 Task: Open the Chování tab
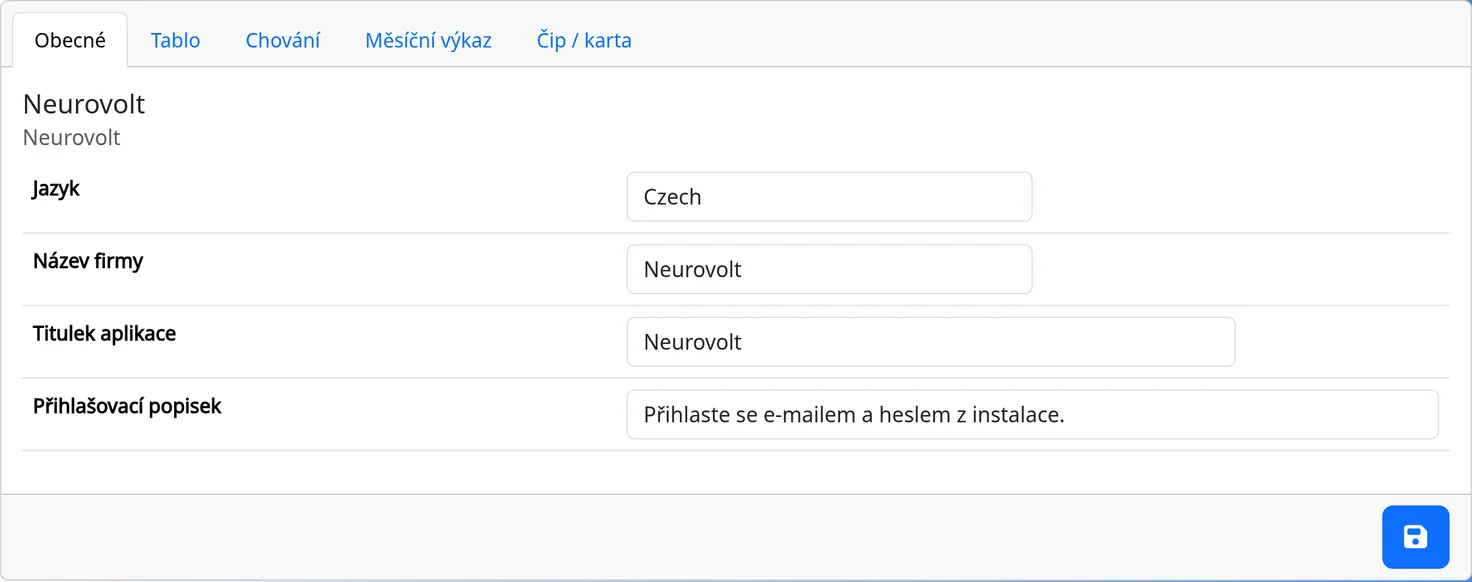click(283, 40)
